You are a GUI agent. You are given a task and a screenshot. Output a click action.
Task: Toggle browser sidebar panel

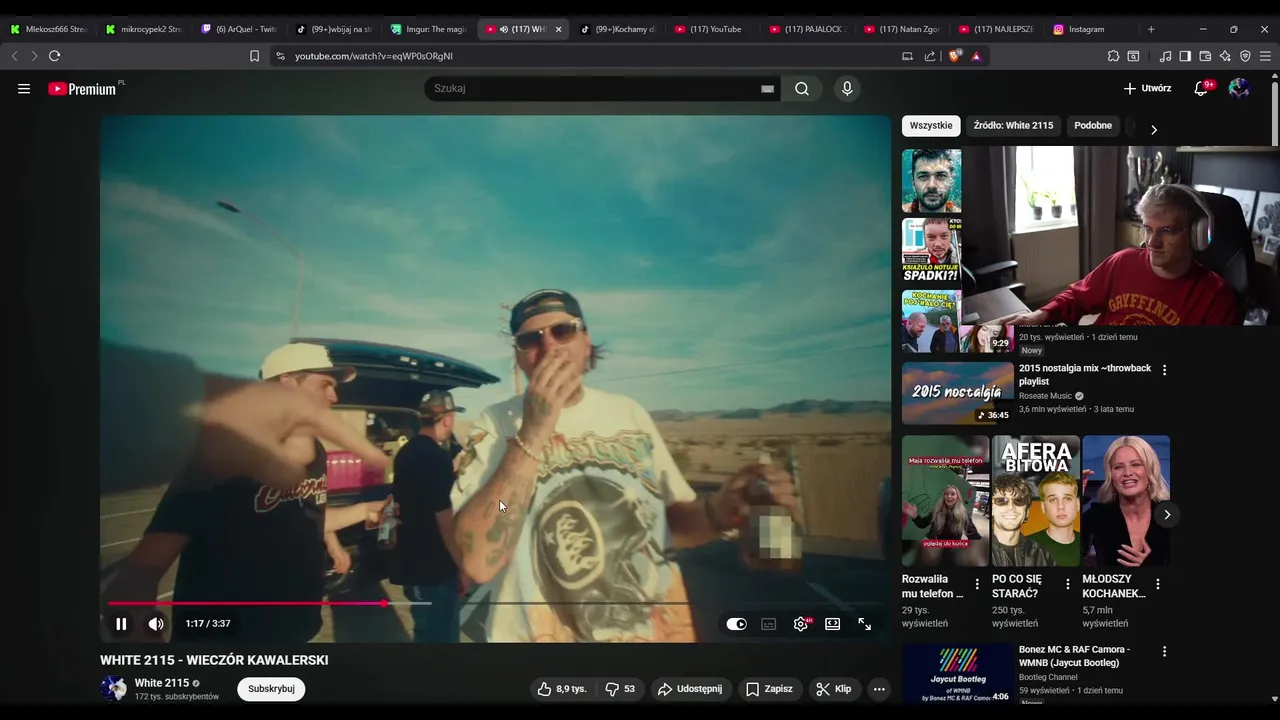pos(1185,56)
